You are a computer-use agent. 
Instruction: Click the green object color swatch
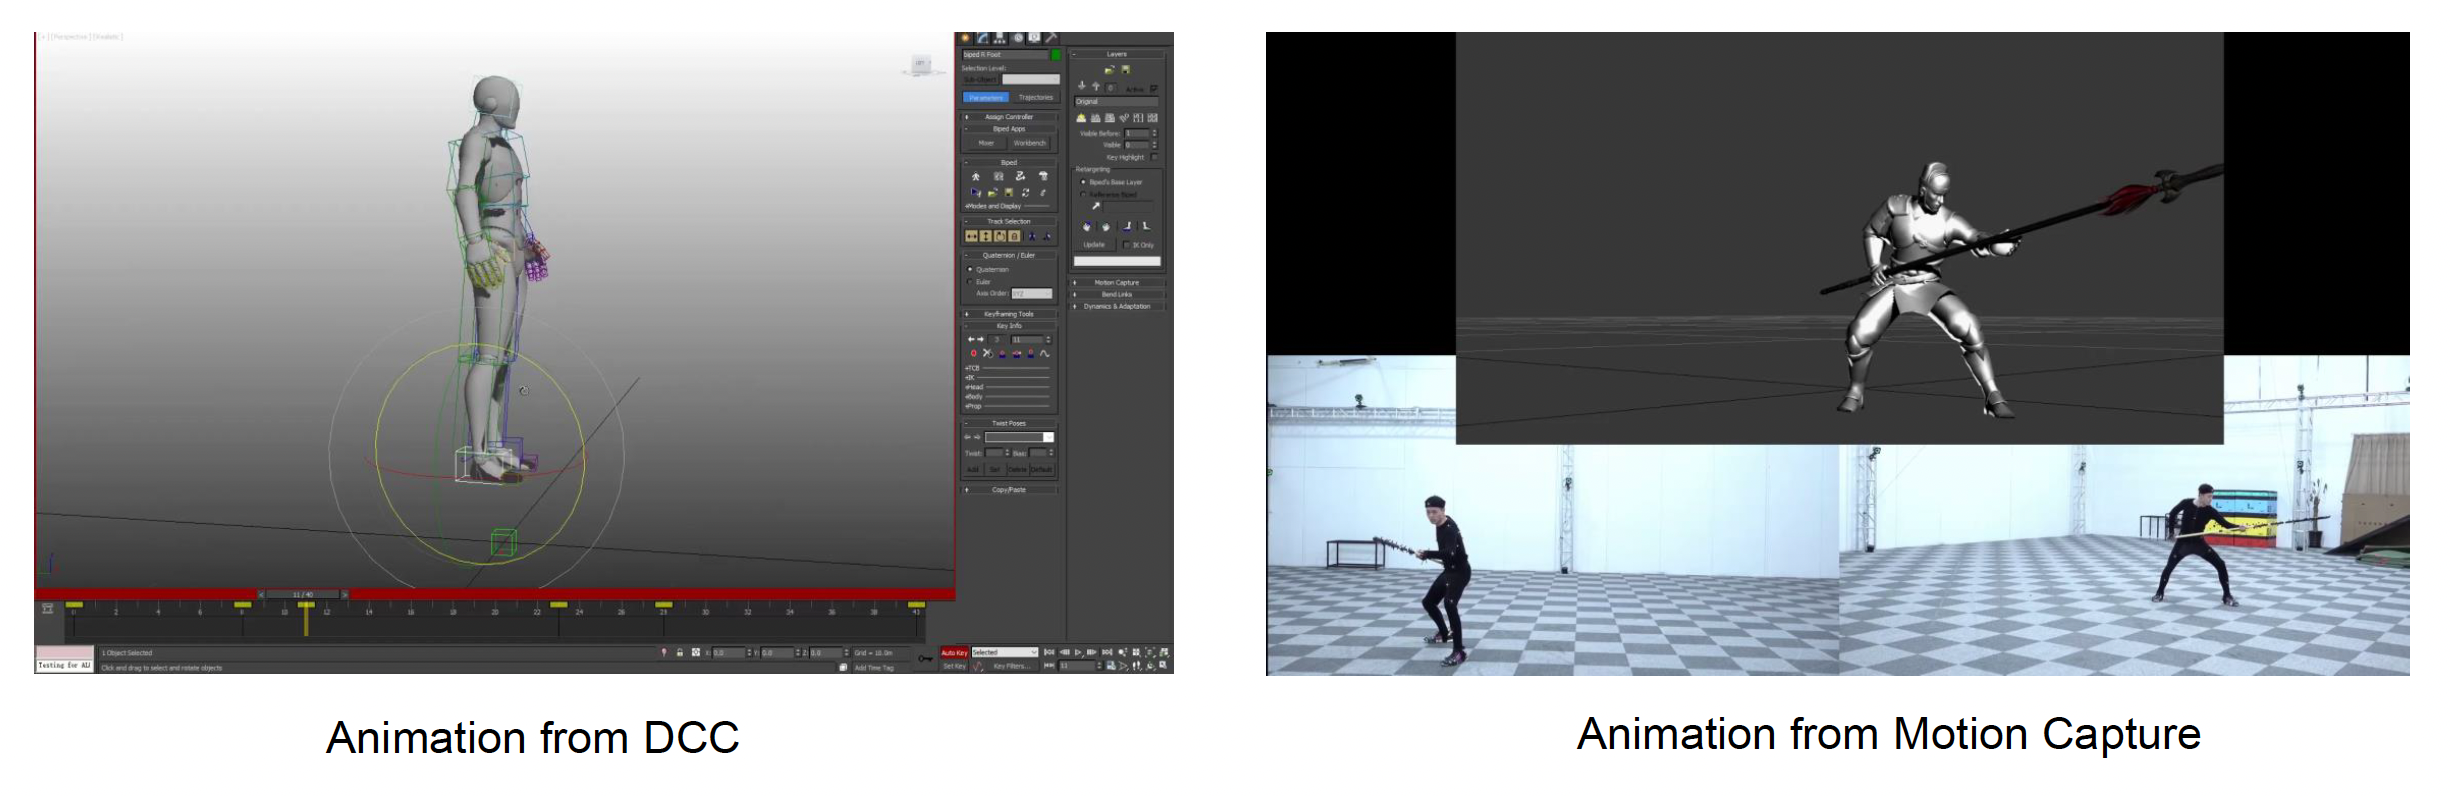tap(1056, 55)
